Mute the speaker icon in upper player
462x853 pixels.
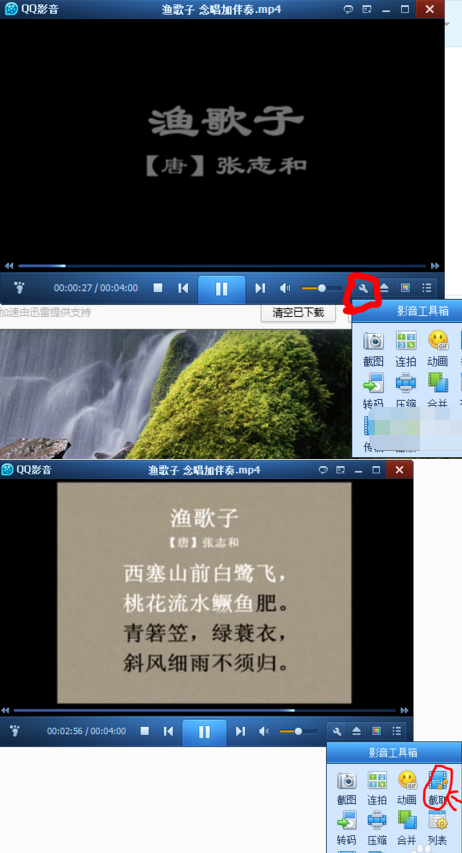click(285, 288)
